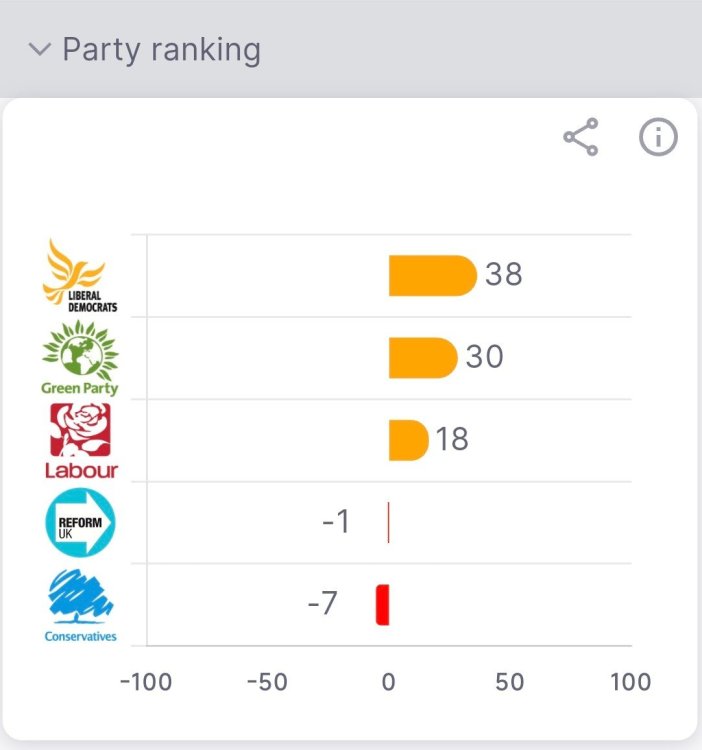Click the Liberal Democrats orange bar
Image resolution: width=702 pixels, height=750 pixels.
431,275
